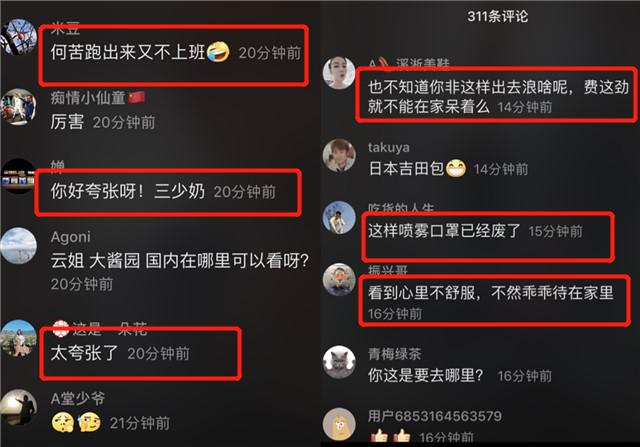Open A堂少爷 avatar profile

point(18,407)
